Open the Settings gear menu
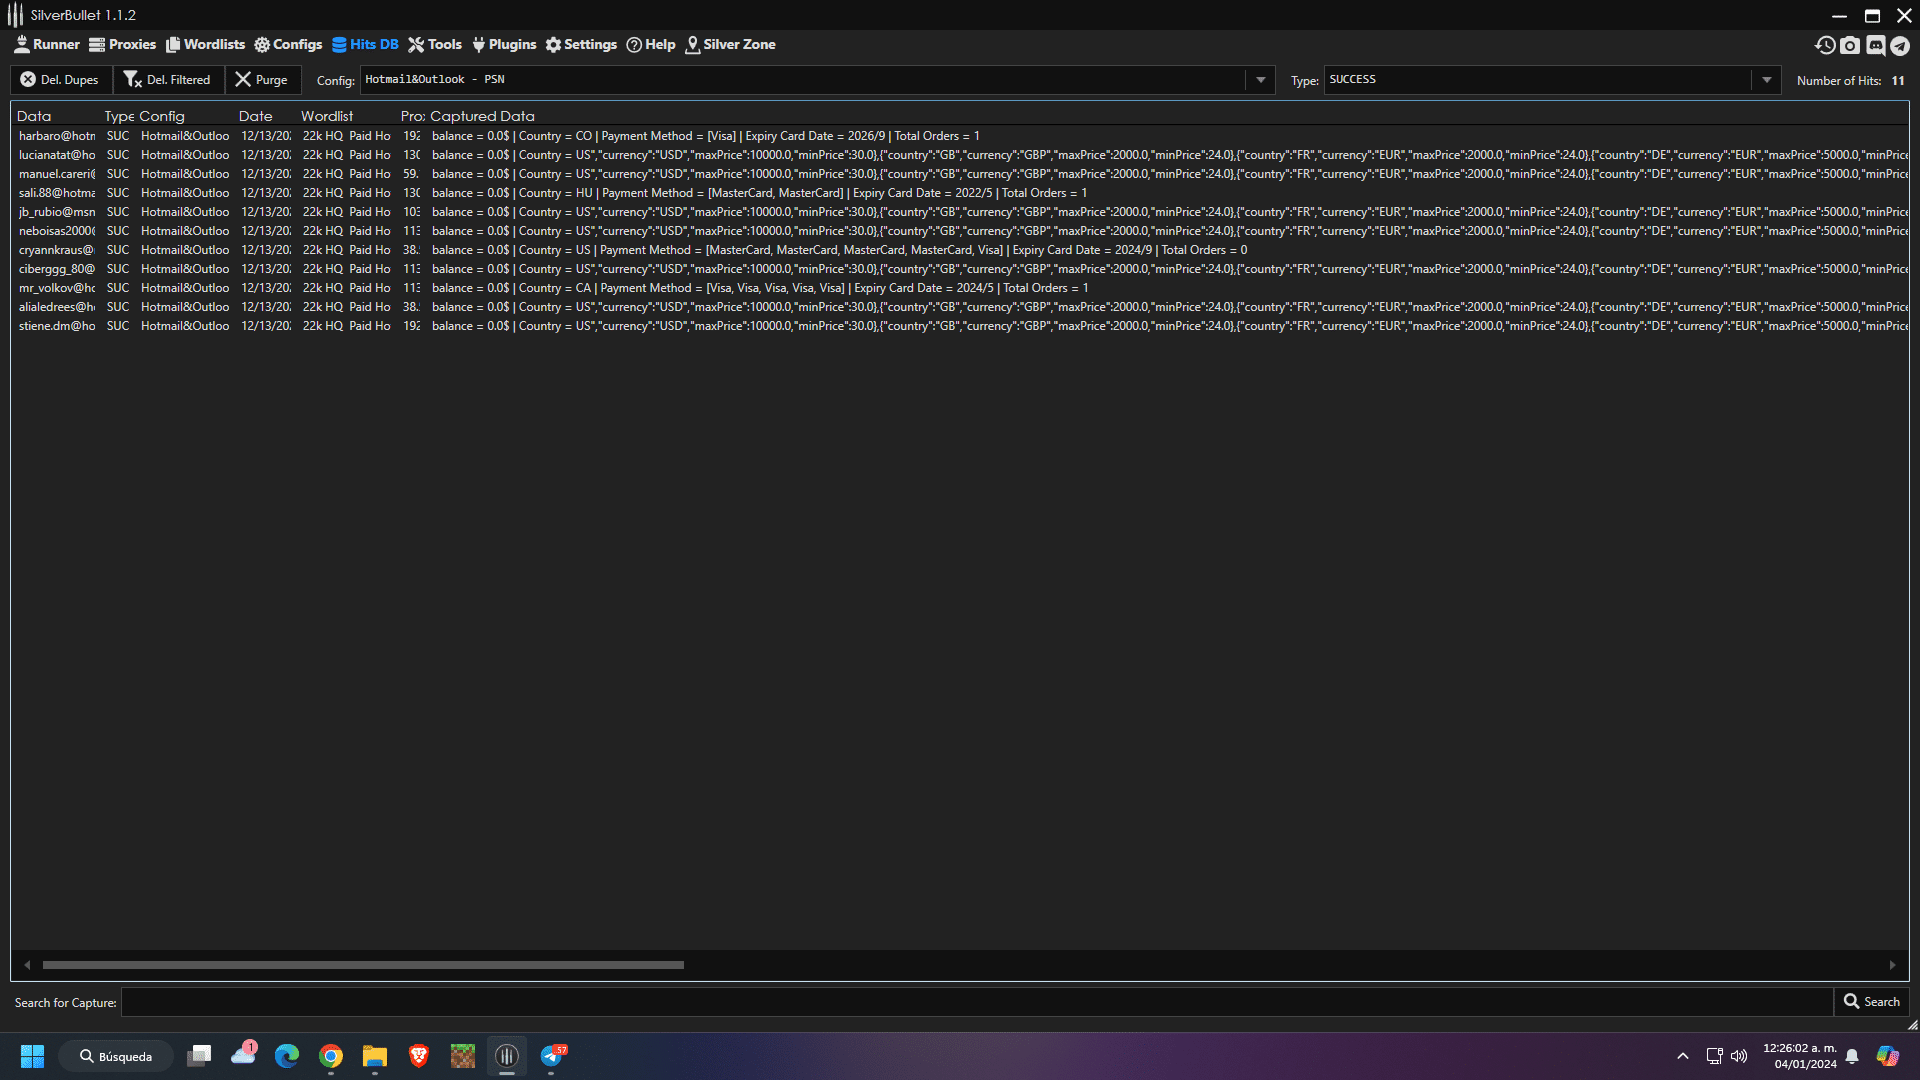The height and width of the screenshot is (1080, 1920). pos(581,44)
